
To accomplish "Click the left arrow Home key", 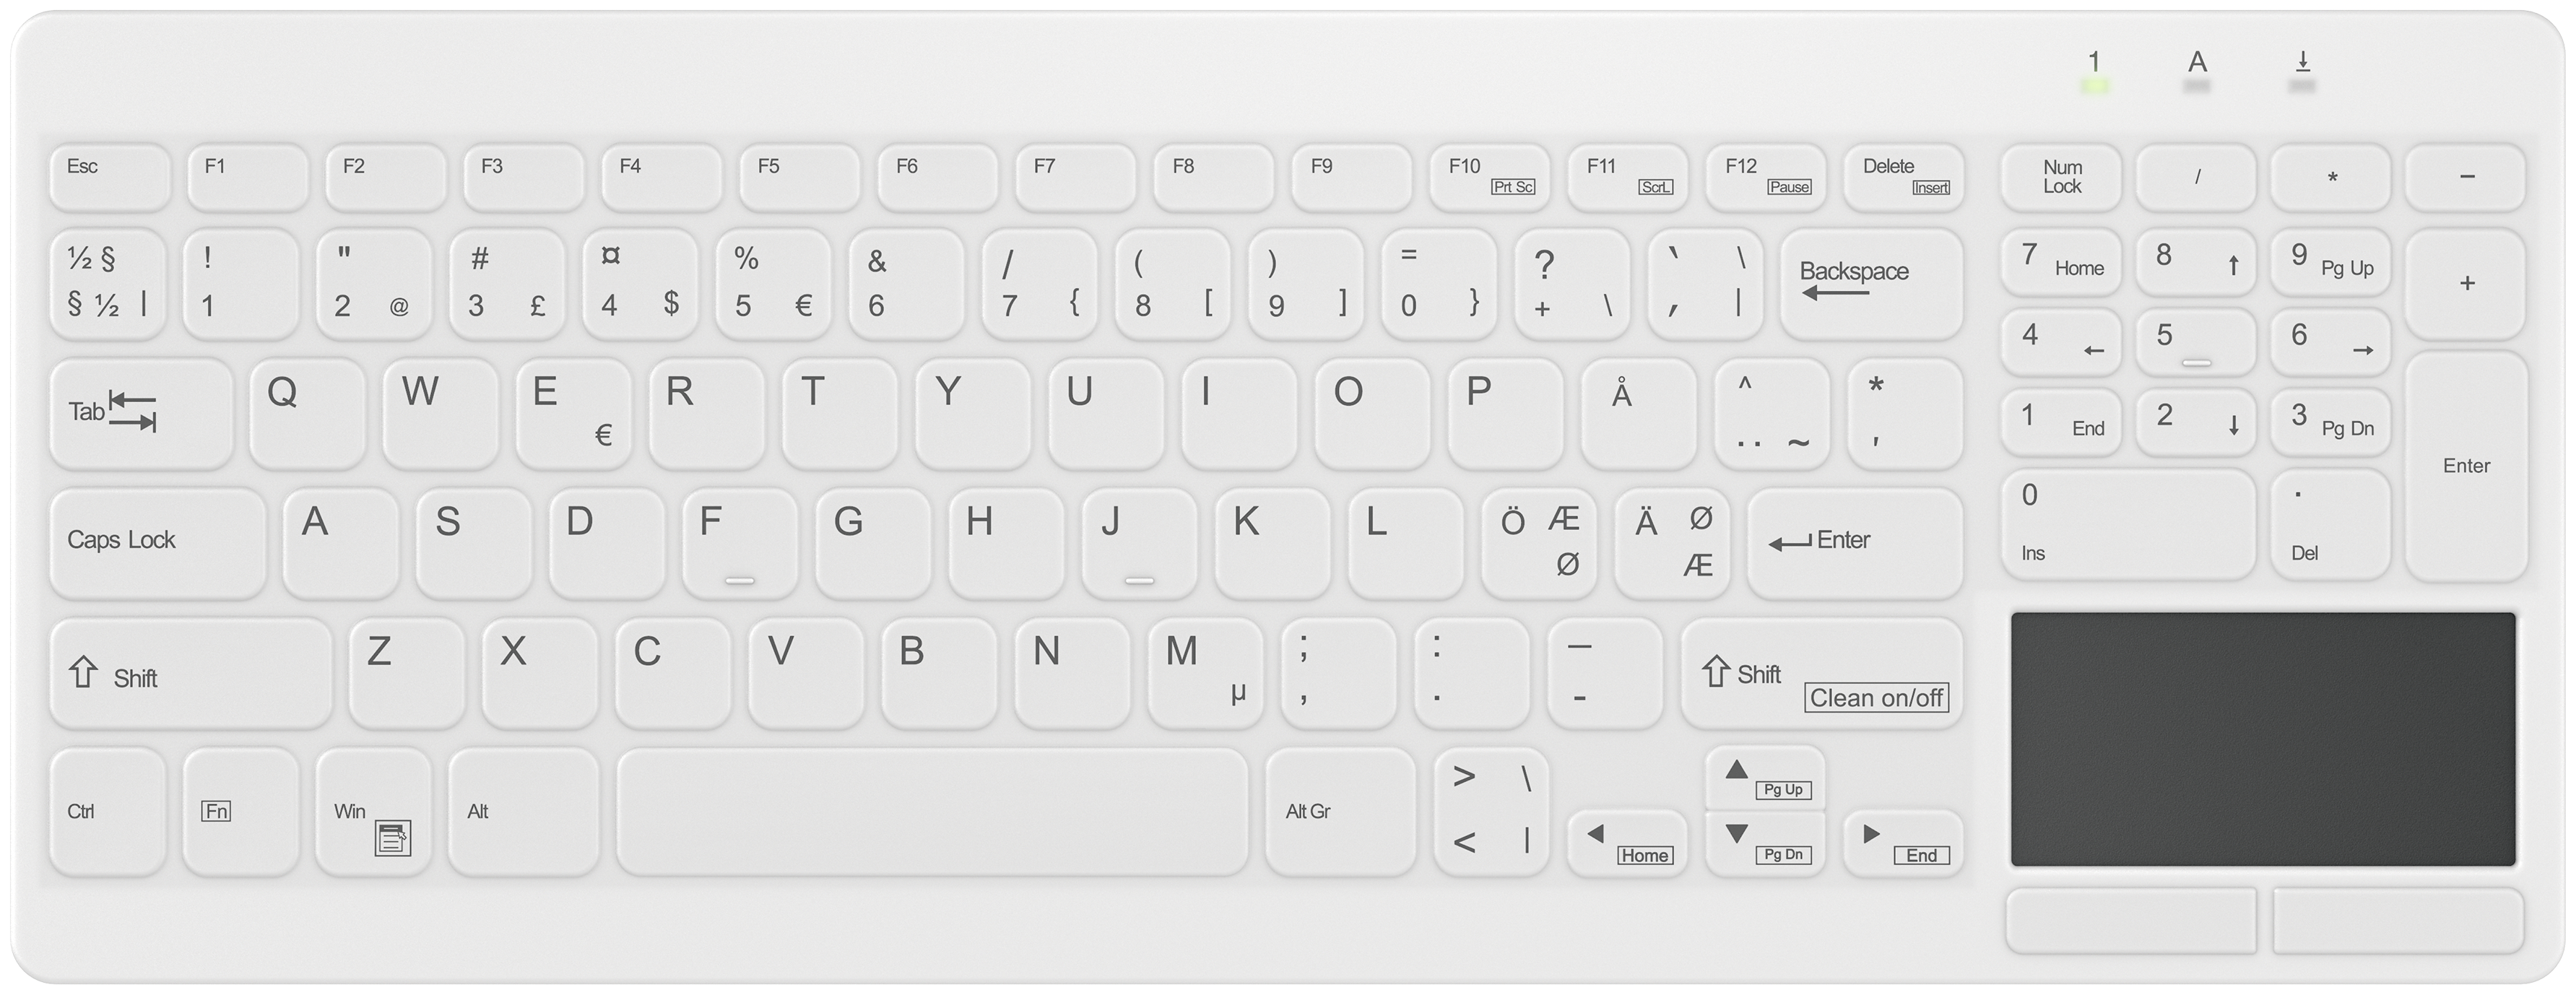I will 1627,843.
